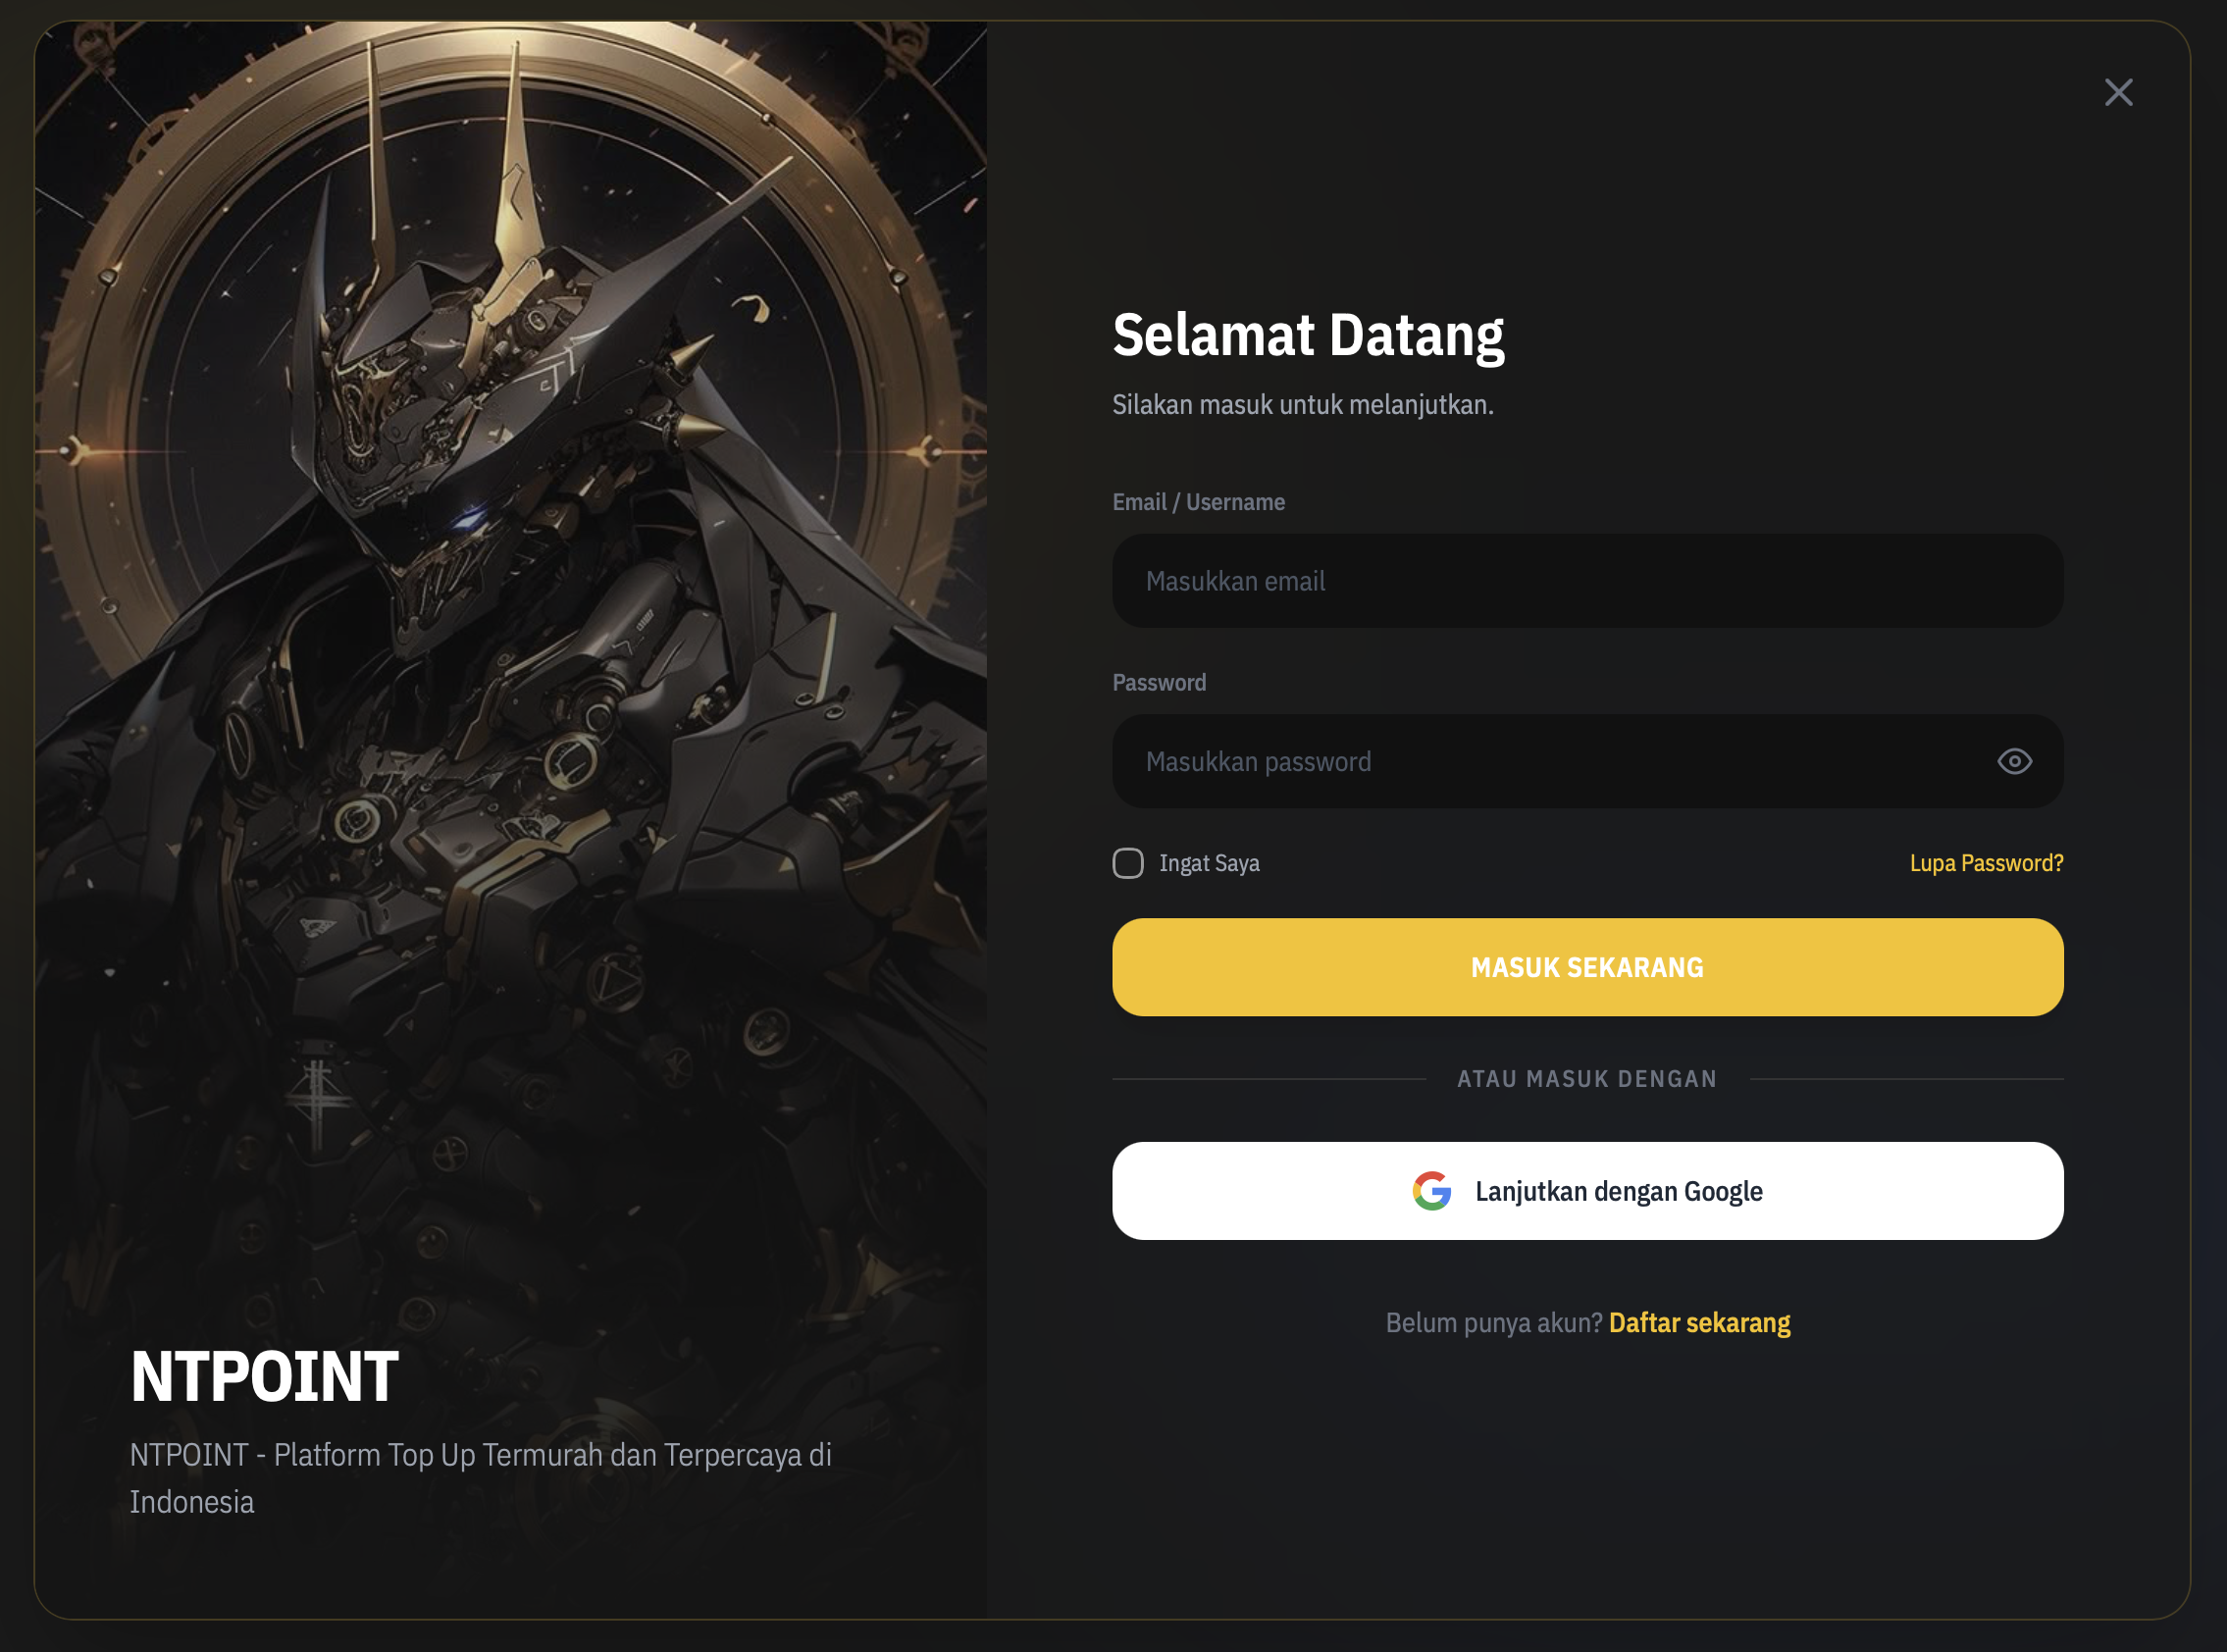Click the armored robot artwork image
Viewport: 2227px width, 1652px height.
[x=510, y=600]
